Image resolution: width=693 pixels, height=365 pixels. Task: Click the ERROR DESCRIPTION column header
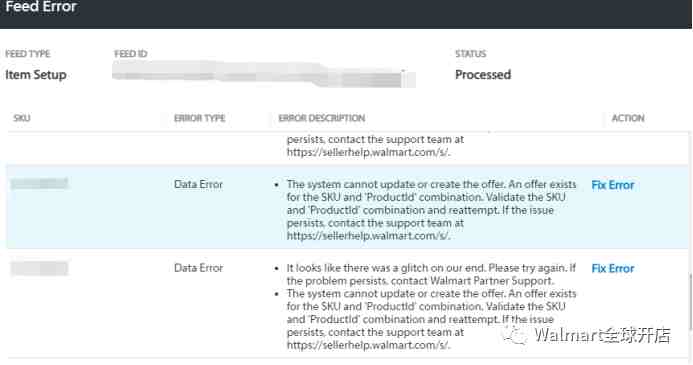(x=322, y=118)
